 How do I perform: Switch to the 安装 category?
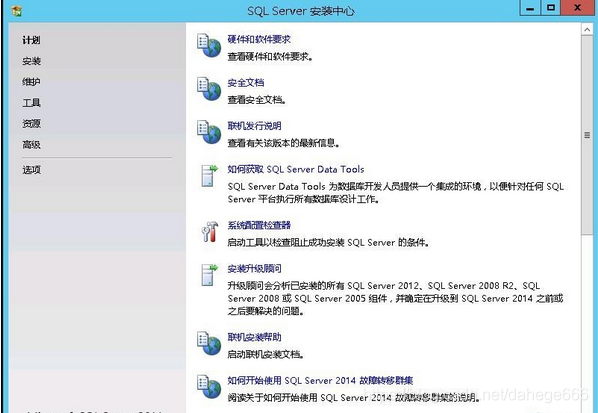pyautogui.click(x=31, y=61)
